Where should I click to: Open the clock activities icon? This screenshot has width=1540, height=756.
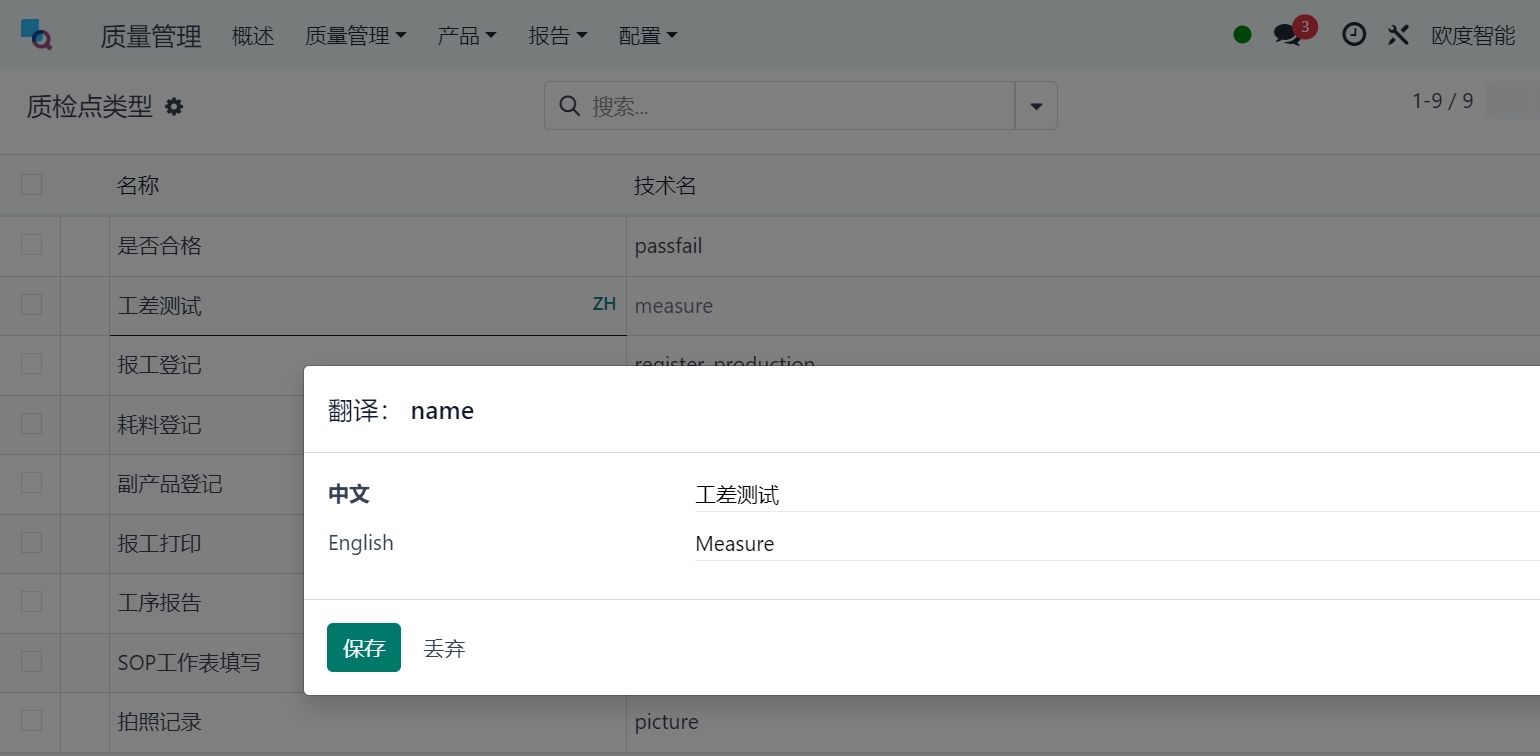pos(1353,35)
